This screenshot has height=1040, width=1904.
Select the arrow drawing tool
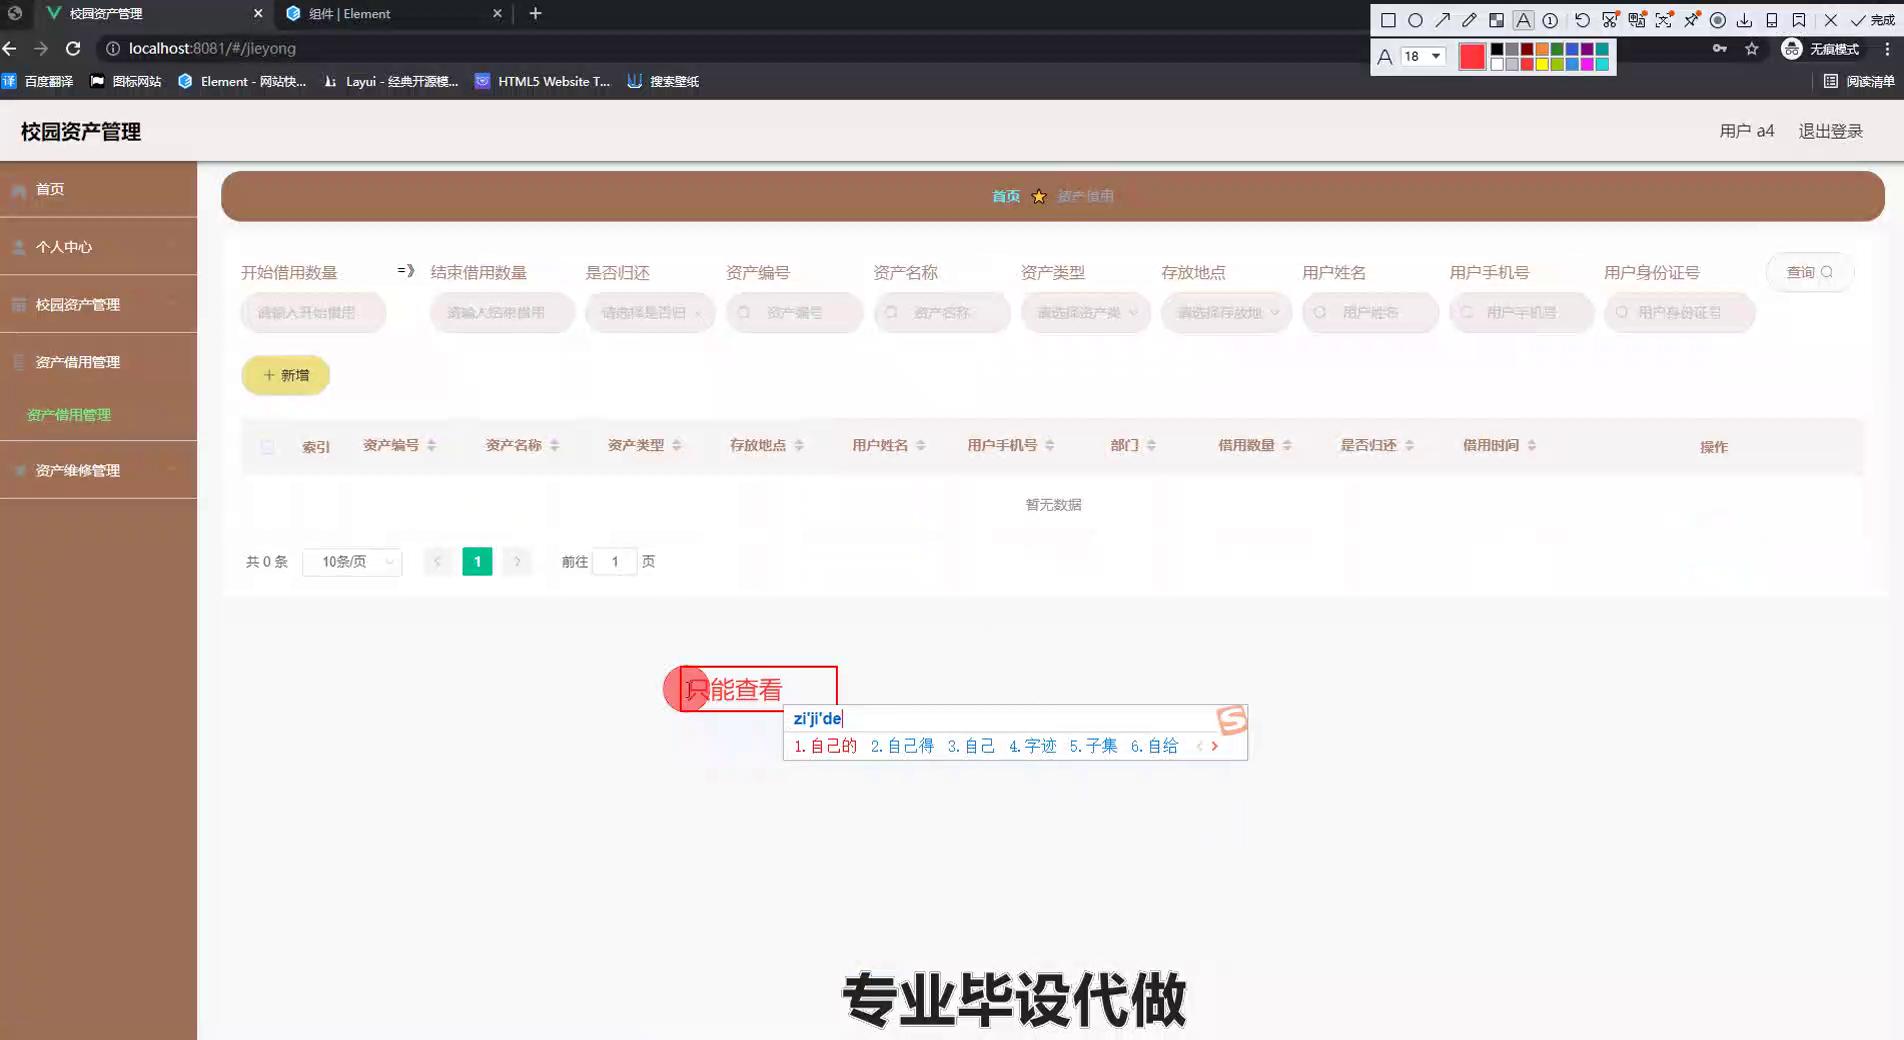pos(1442,20)
